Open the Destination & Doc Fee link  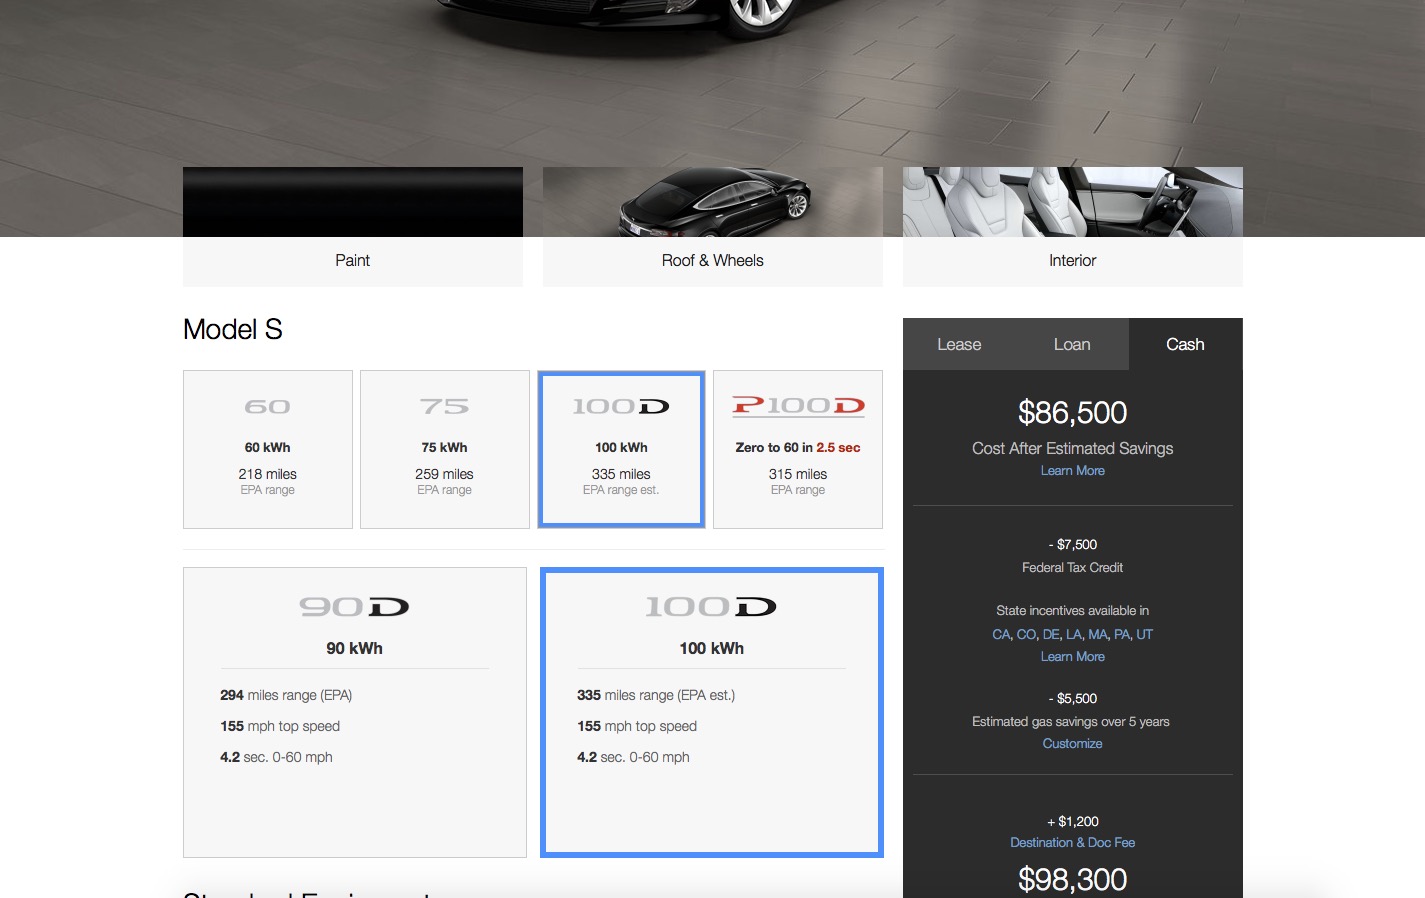[1072, 843]
